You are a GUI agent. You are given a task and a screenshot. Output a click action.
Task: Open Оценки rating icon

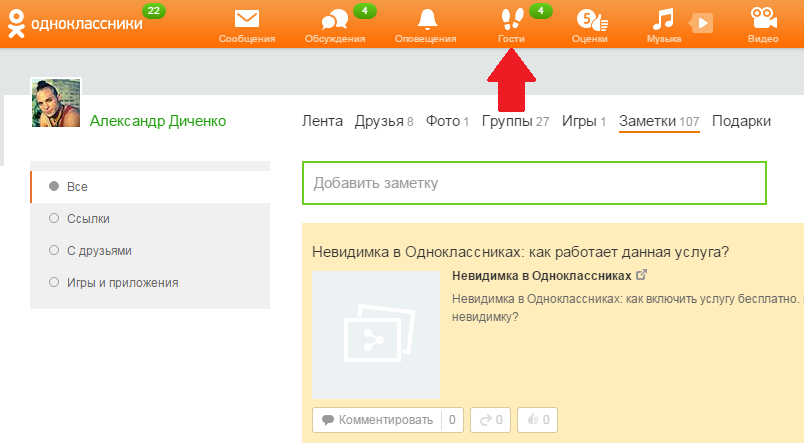tap(591, 21)
